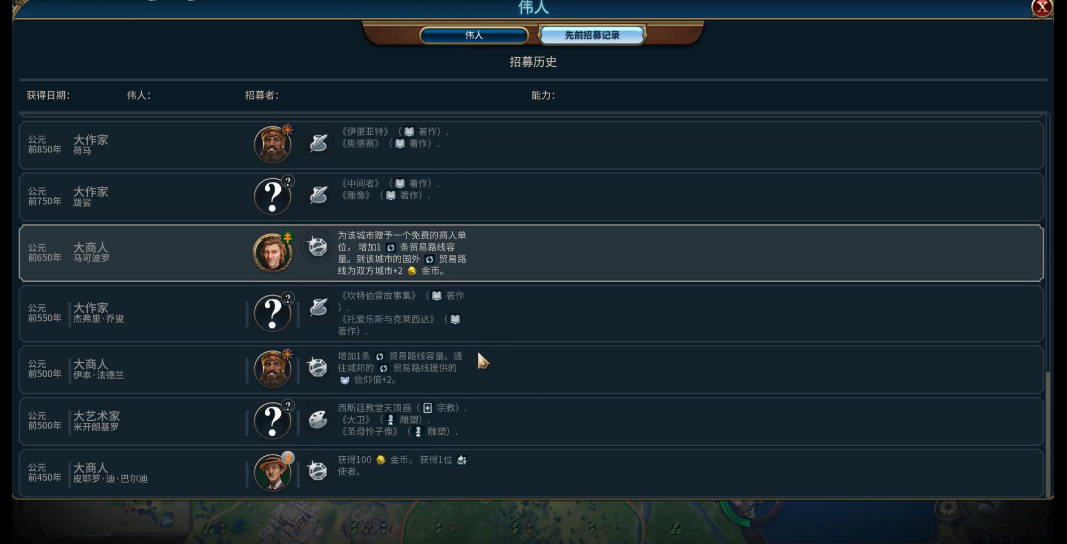
Task: Select the 先前招募记录 tab
Action: tap(591, 35)
